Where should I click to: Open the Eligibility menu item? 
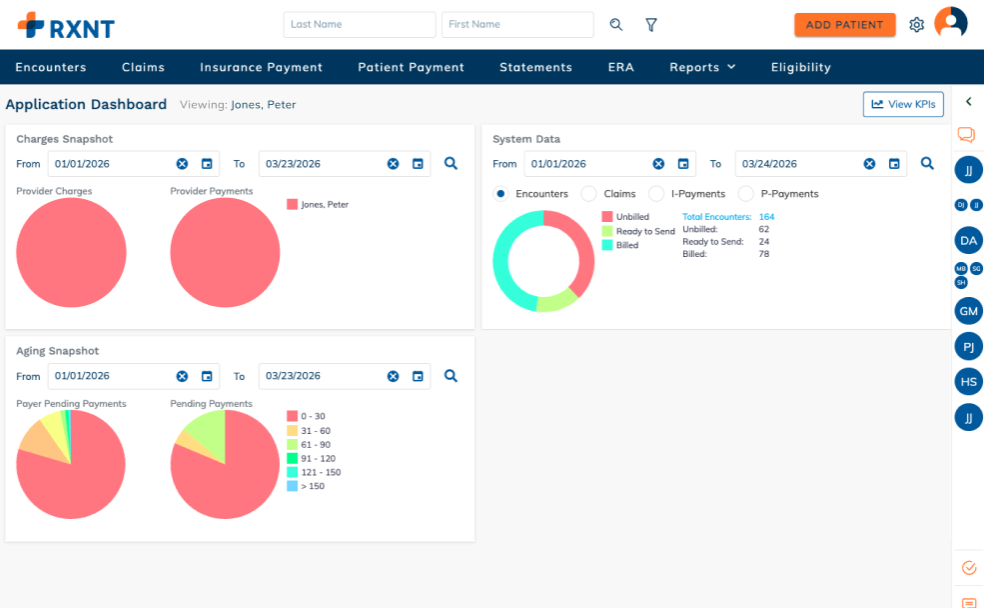click(x=800, y=67)
